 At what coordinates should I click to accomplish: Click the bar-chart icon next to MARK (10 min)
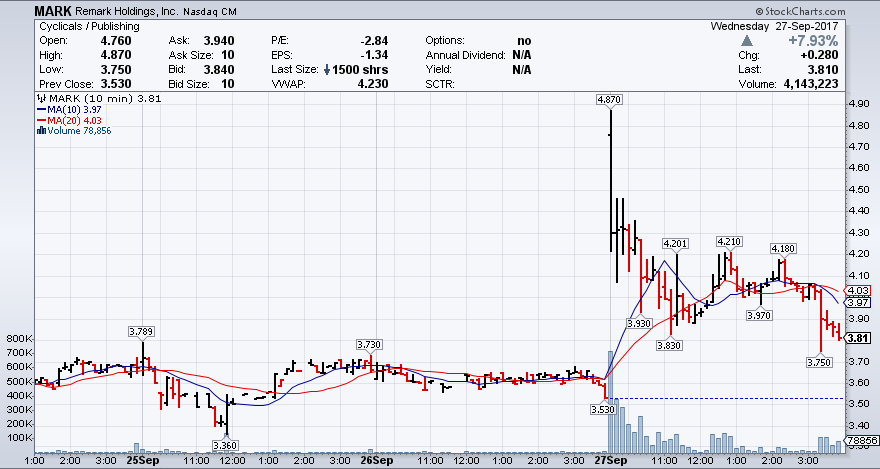coord(40,99)
